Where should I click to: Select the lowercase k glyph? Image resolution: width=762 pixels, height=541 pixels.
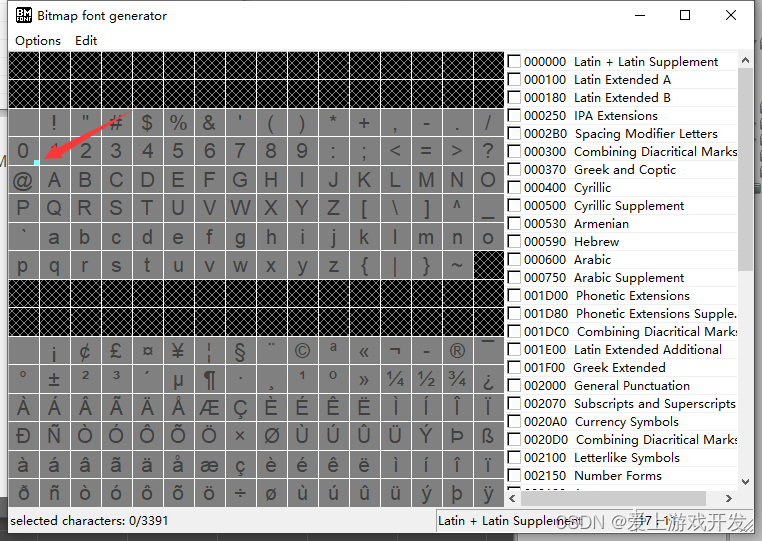click(x=364, y=237)
